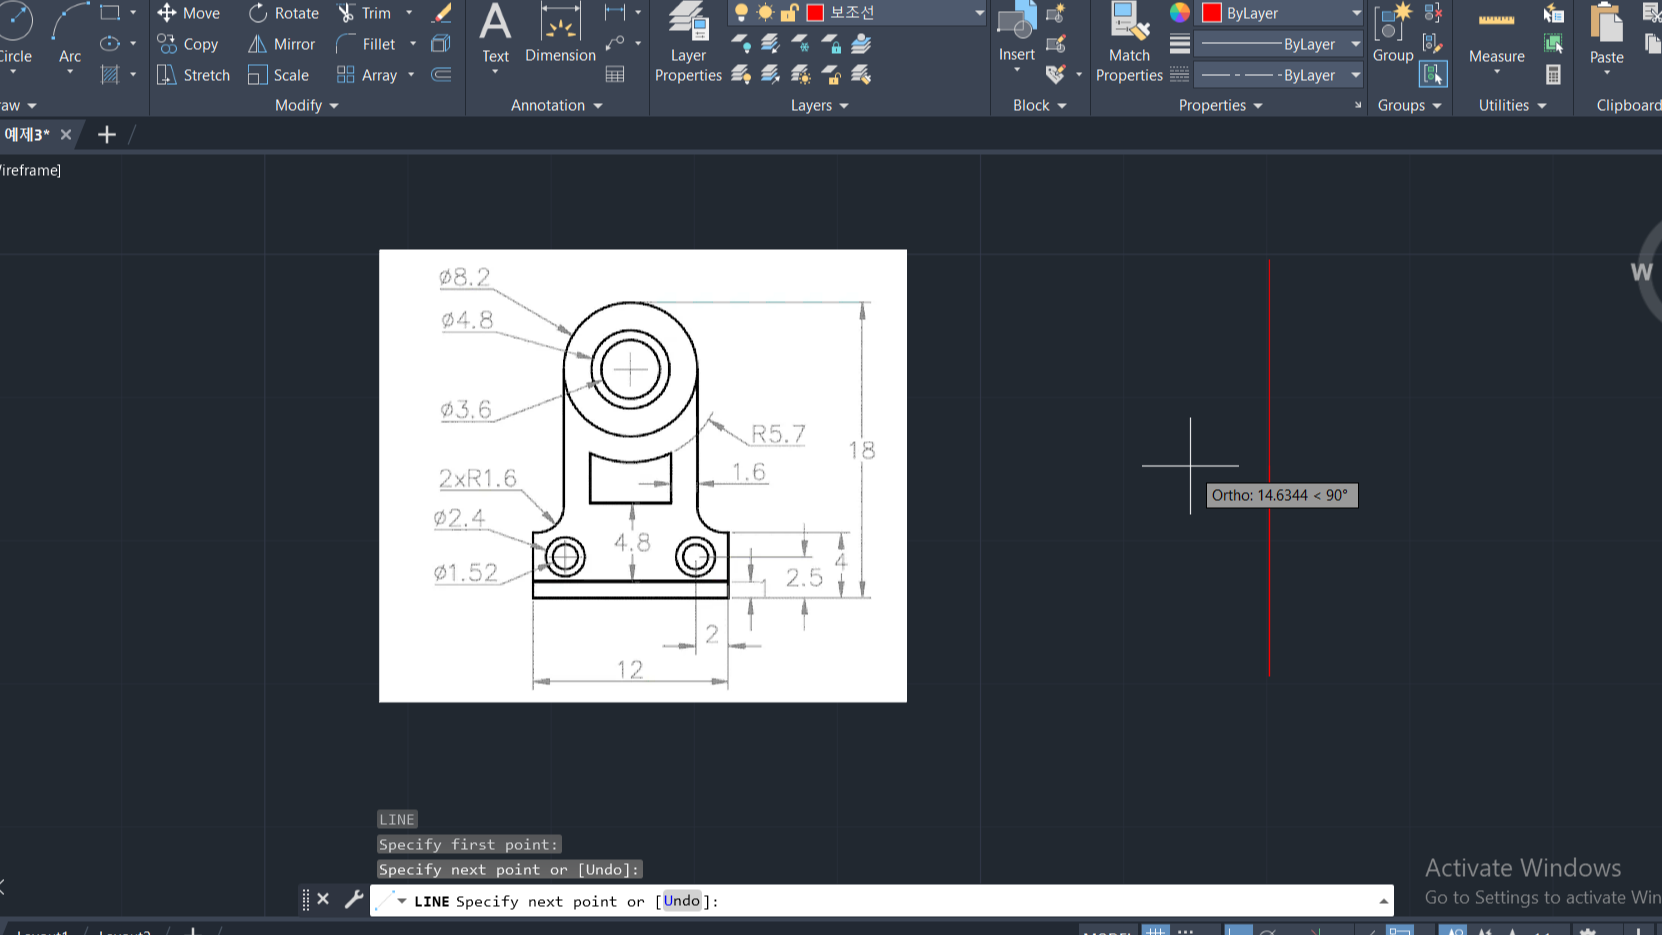Viewport: 1662px width, 935px height.
Task: Select the Arc drawing tool
Action: click(x=70, y=35)
